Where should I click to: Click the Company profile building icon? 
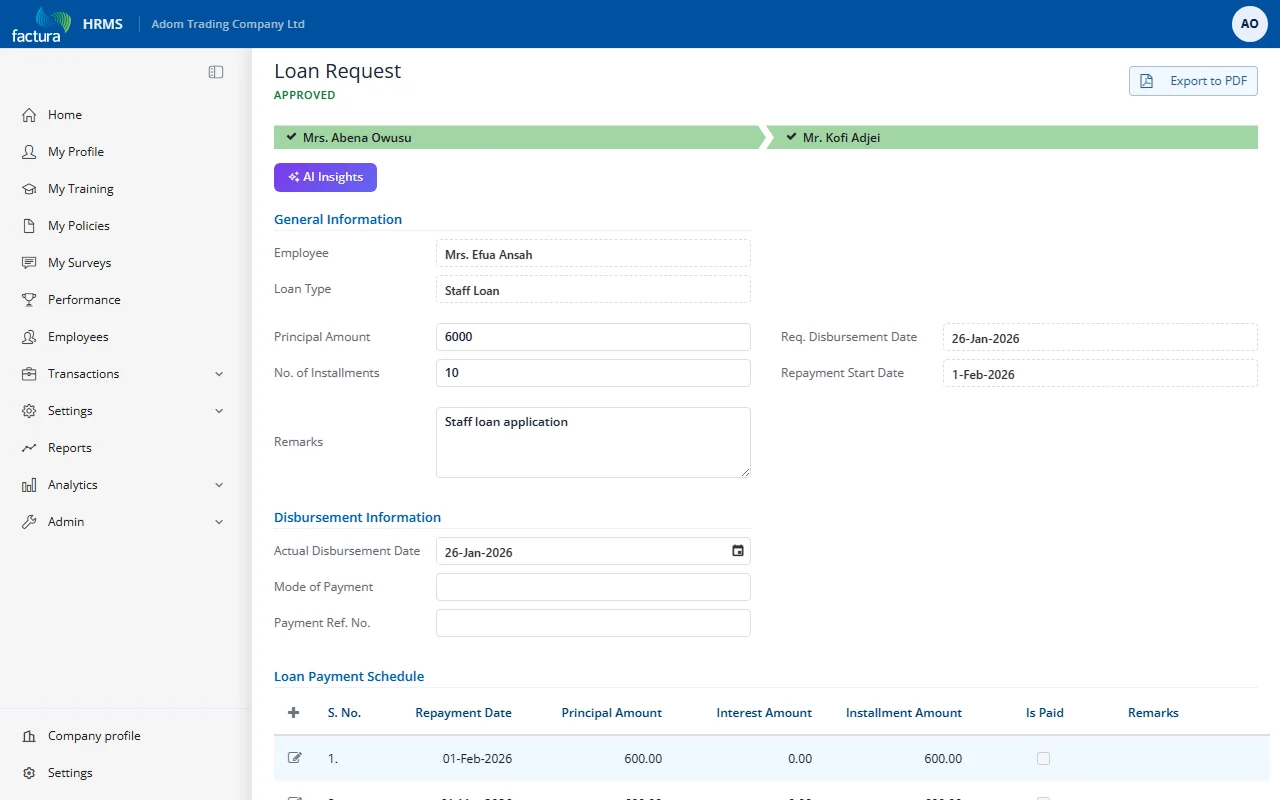29,736
